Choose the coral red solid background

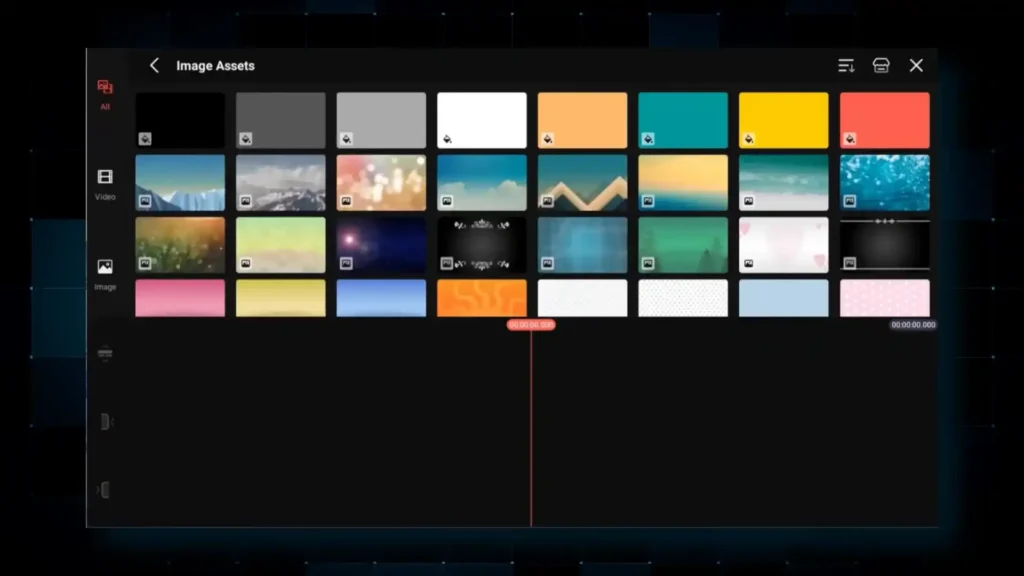884,120
